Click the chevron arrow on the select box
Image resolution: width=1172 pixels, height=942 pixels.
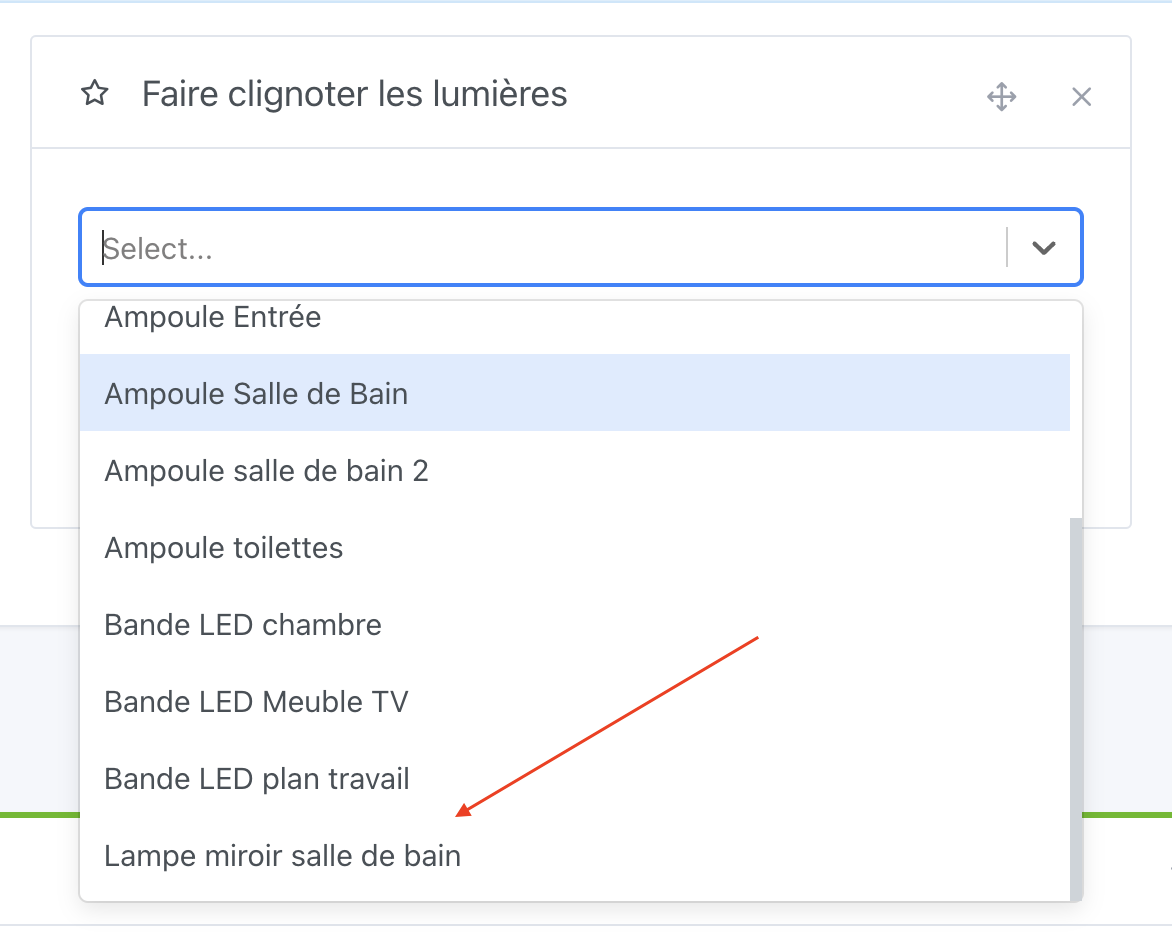(x=1043, y=247)
